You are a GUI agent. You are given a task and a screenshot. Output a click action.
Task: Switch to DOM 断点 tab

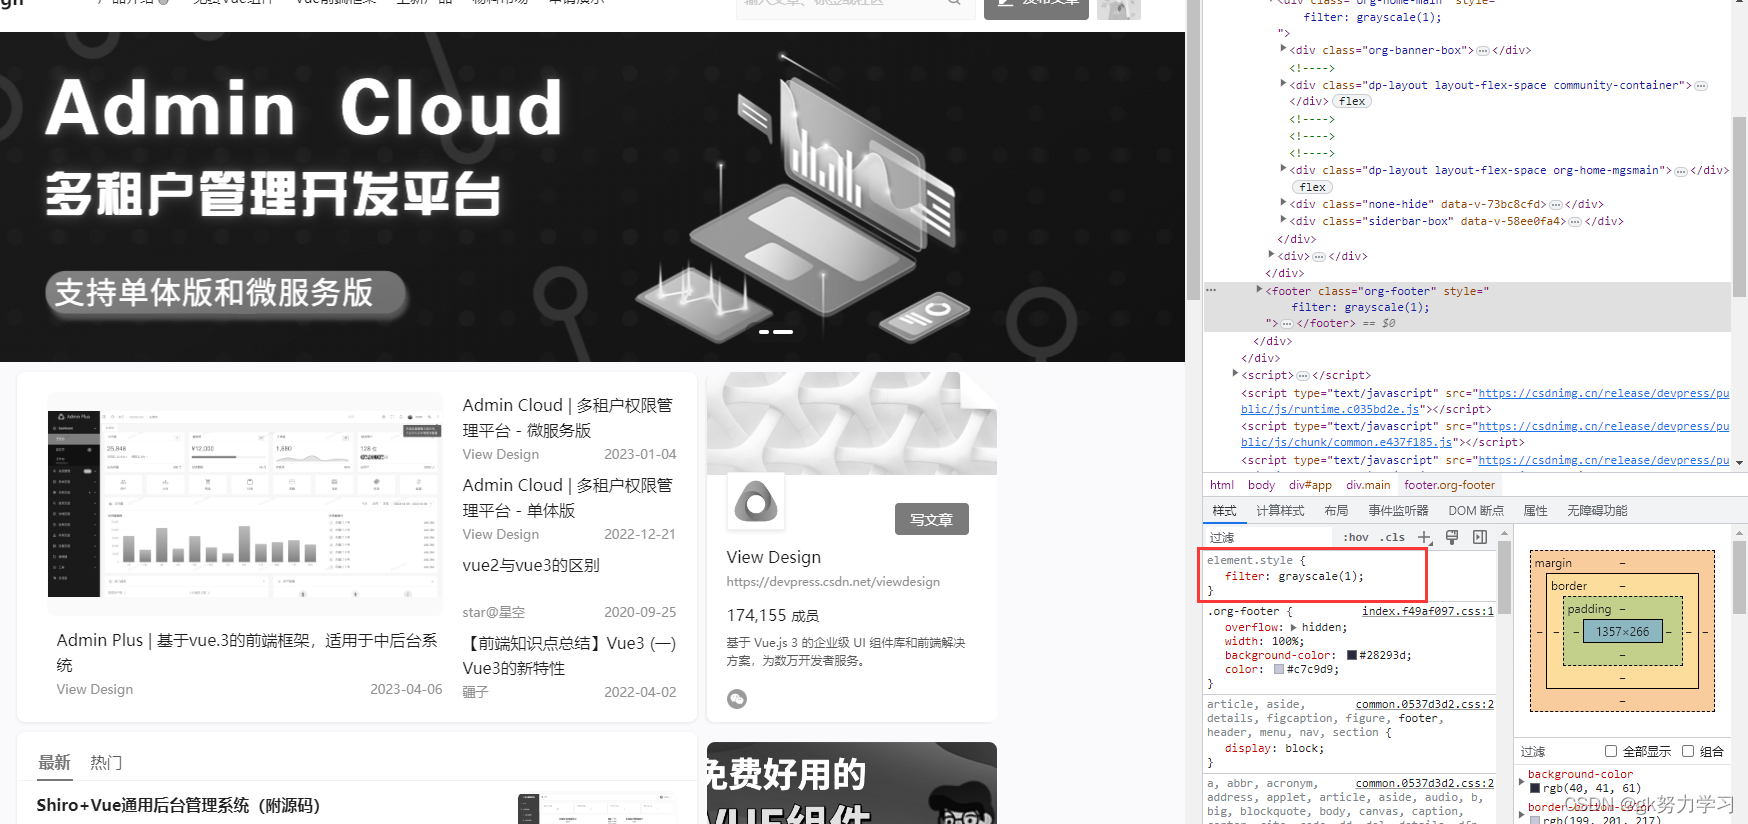click(1476, 510)
